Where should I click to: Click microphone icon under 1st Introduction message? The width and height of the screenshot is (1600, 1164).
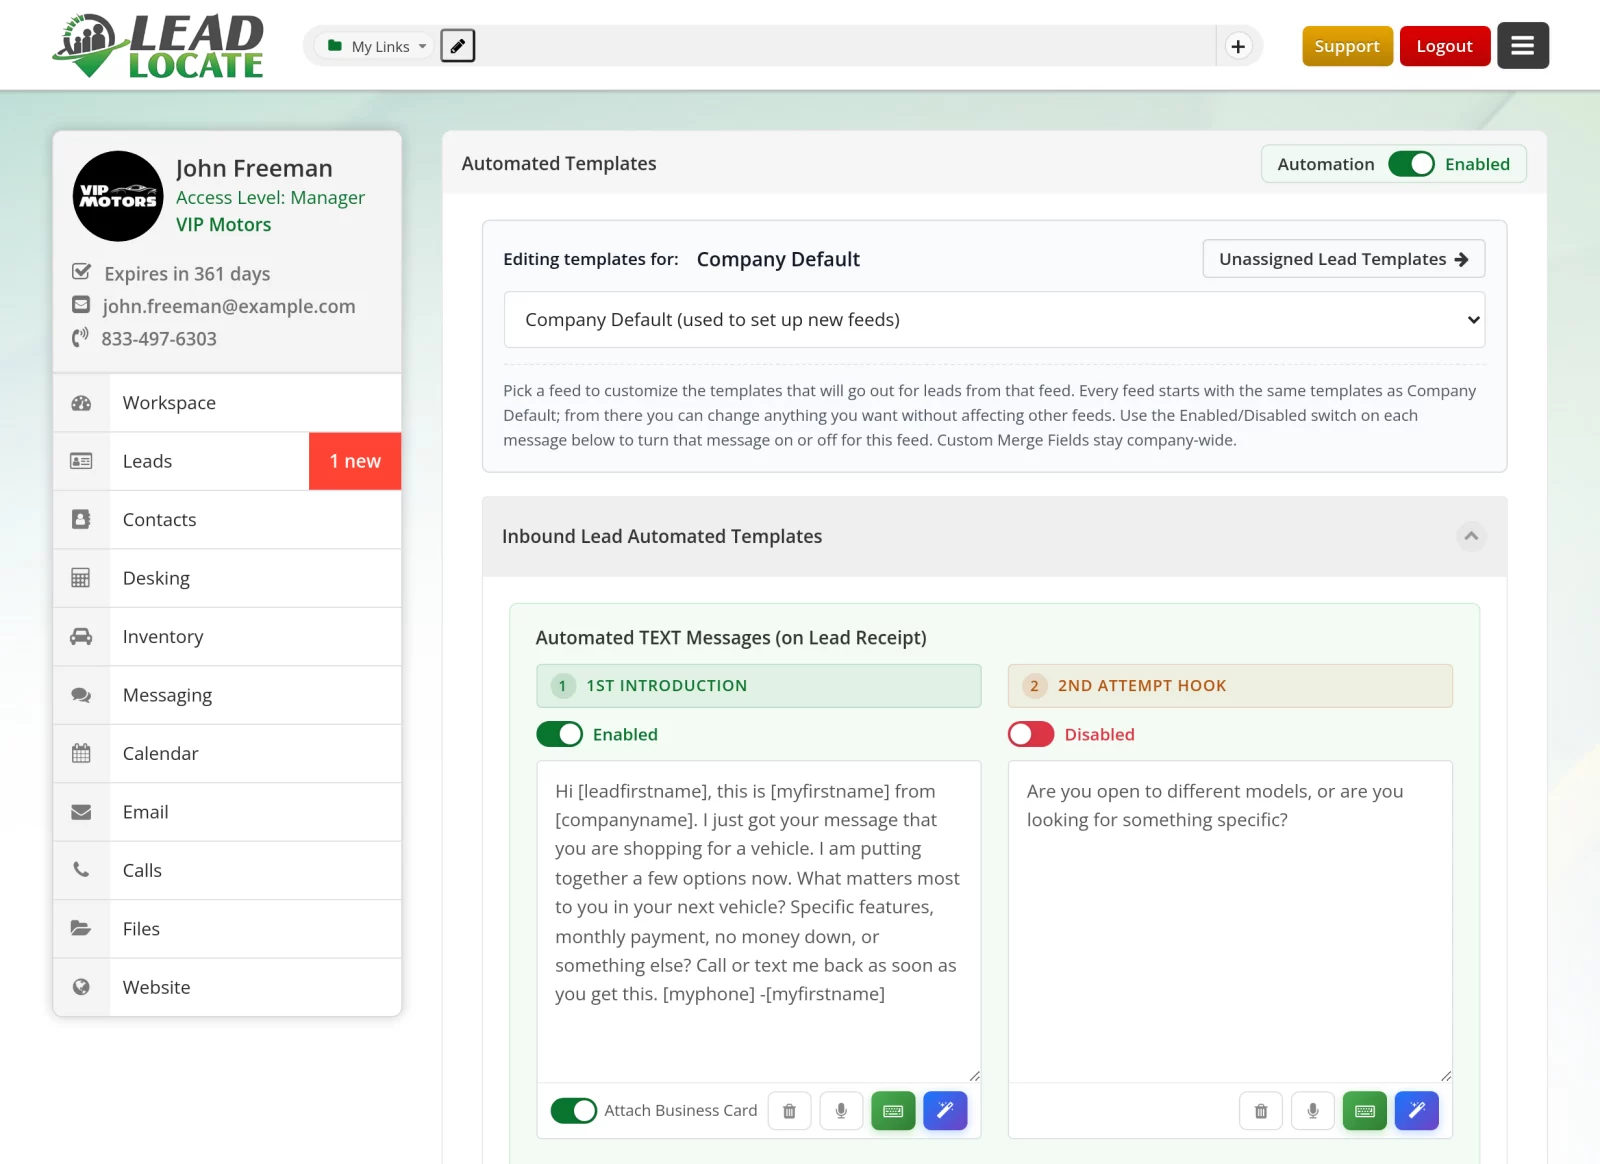click(841, 1111)
